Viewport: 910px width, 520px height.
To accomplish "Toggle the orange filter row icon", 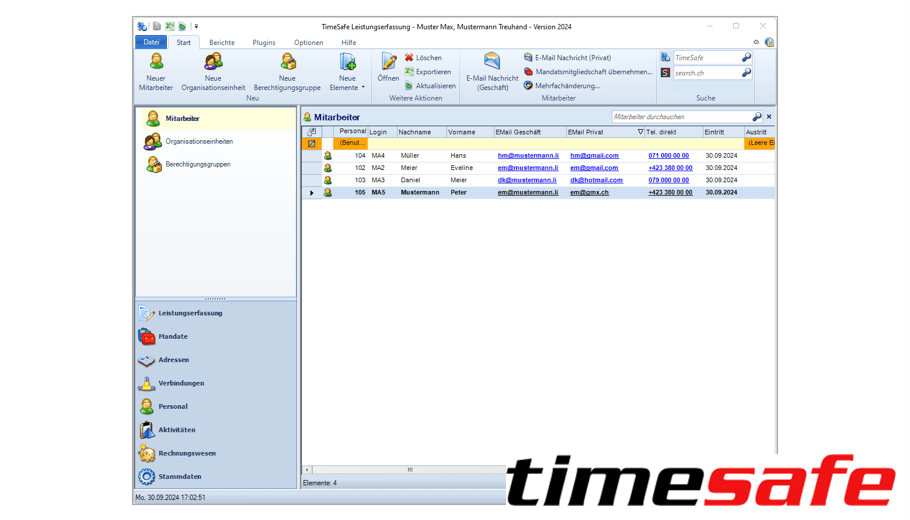I will pos(312,144).
